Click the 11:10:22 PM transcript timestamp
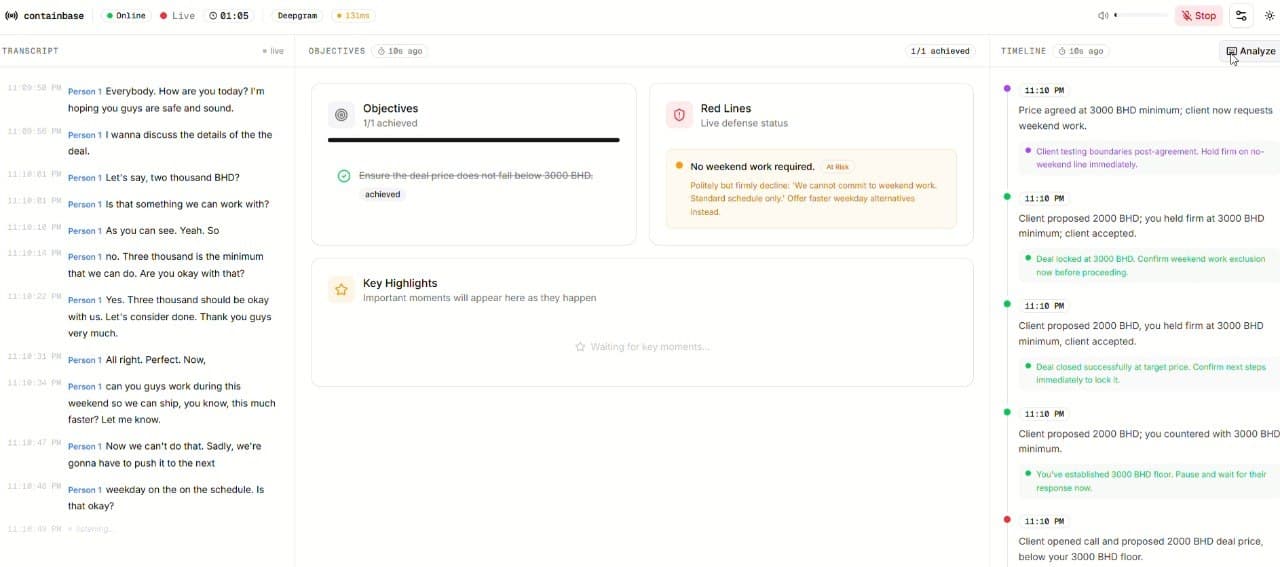The width and height of the screenshot is (1280, 567). [33, 297]
